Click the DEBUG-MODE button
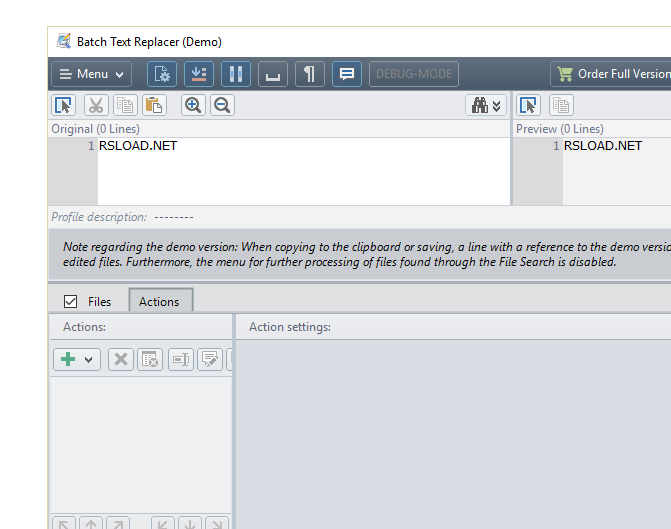This screenshot has height=529, width=671. click(x=414, y=74)
